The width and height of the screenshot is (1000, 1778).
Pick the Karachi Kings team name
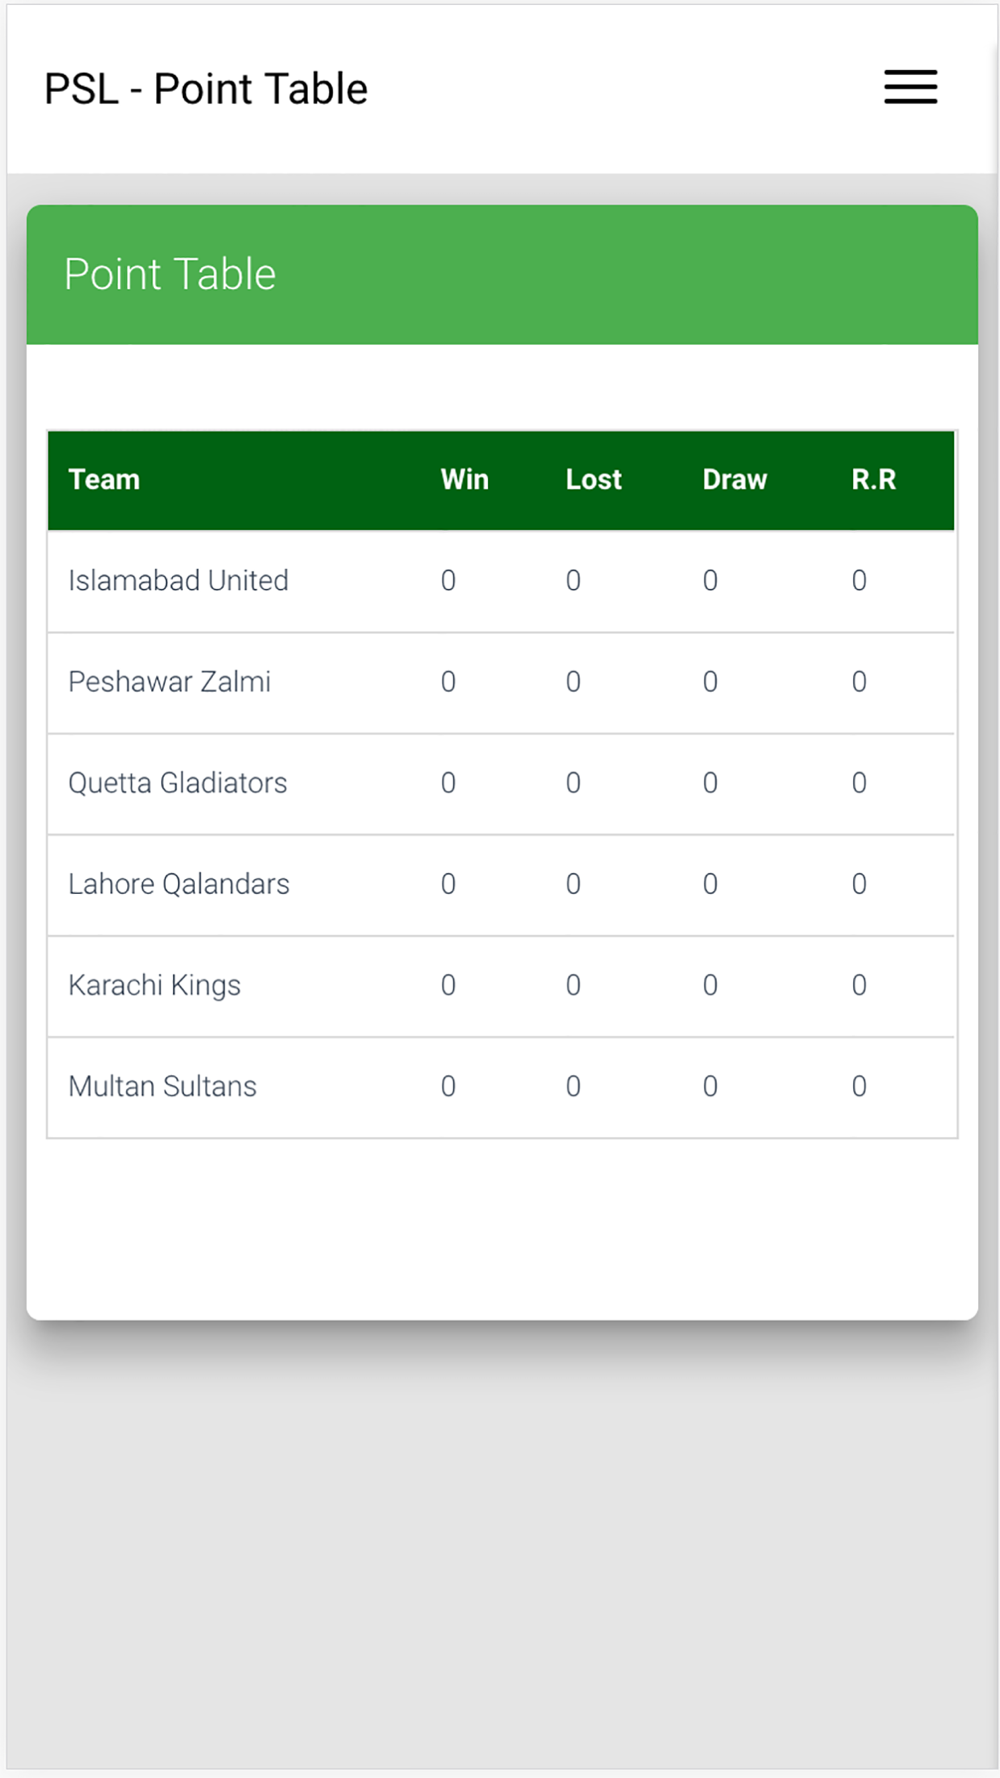tap(154, 985)
